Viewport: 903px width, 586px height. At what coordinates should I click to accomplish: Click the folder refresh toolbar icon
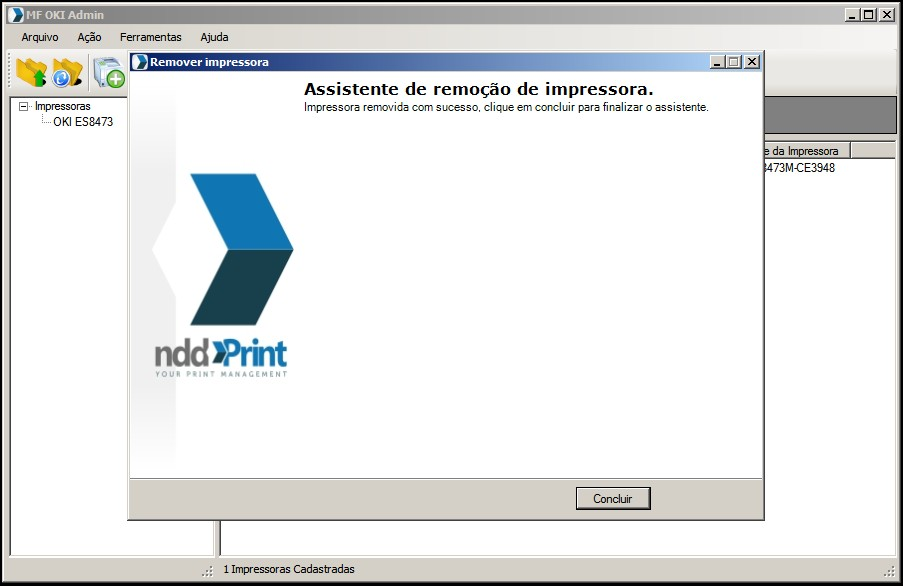pyautogui.click(x=67, y=73)
